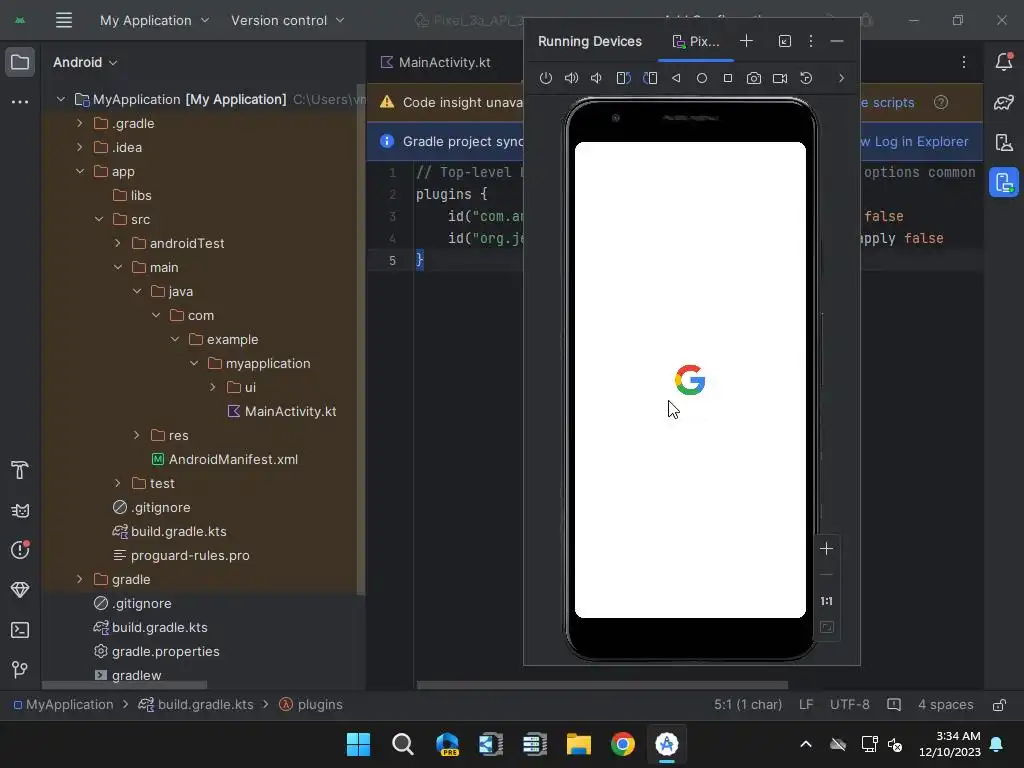
Task: Open Notifications bell in right sidebar
Action: pos(1004,61)
